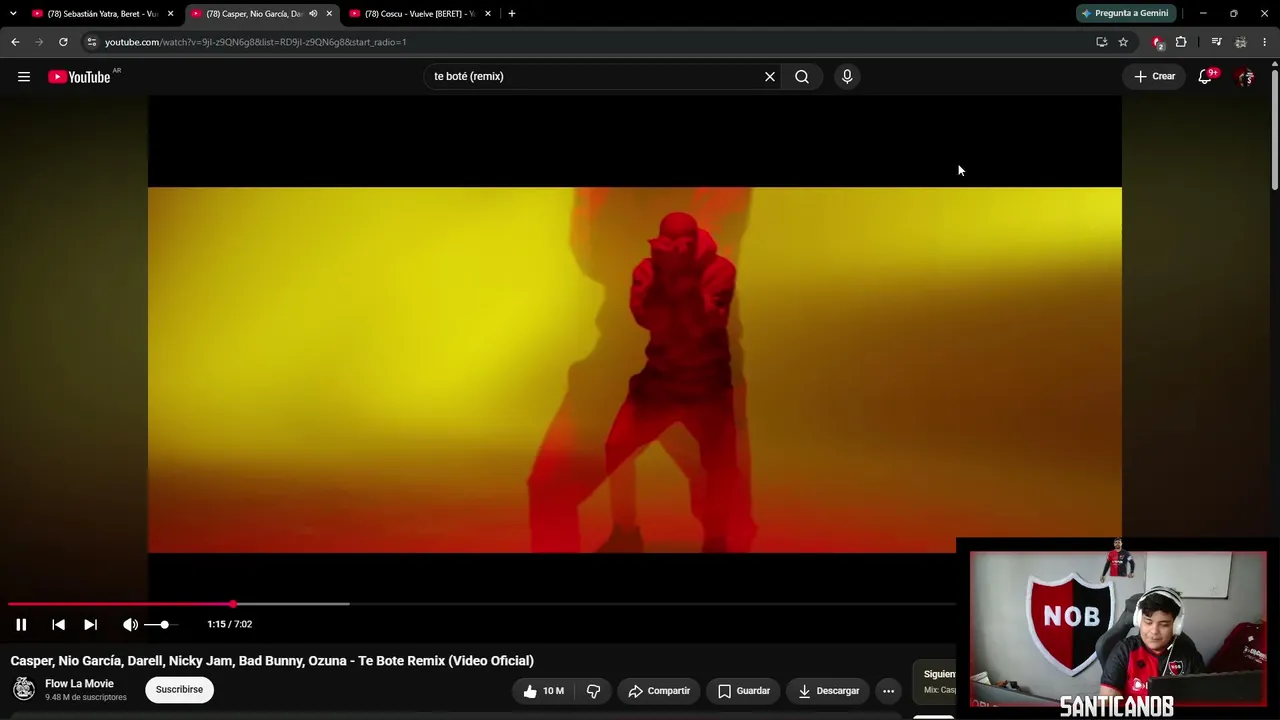Close the Casper, Nio García tab
The width and height of the screenshot is (1280, 720).
tap(329, 14)
